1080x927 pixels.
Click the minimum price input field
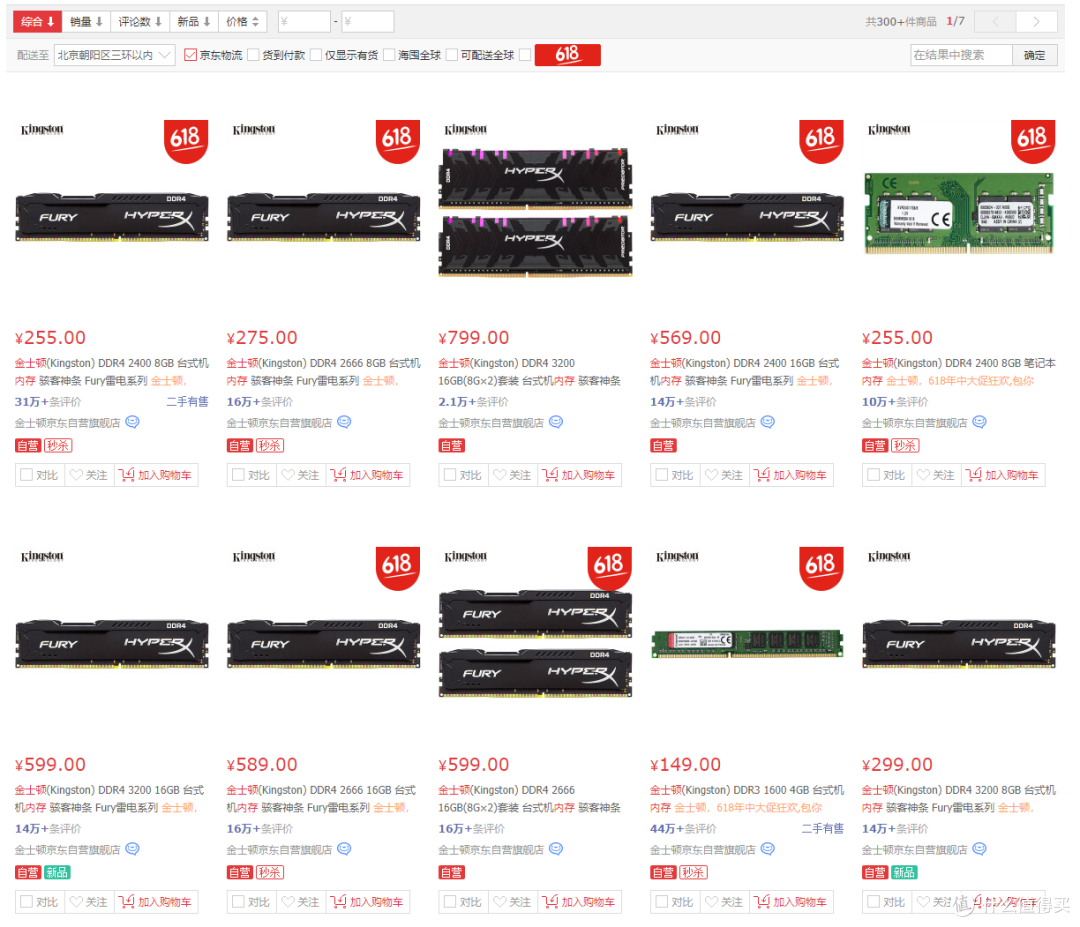point(304,21)
